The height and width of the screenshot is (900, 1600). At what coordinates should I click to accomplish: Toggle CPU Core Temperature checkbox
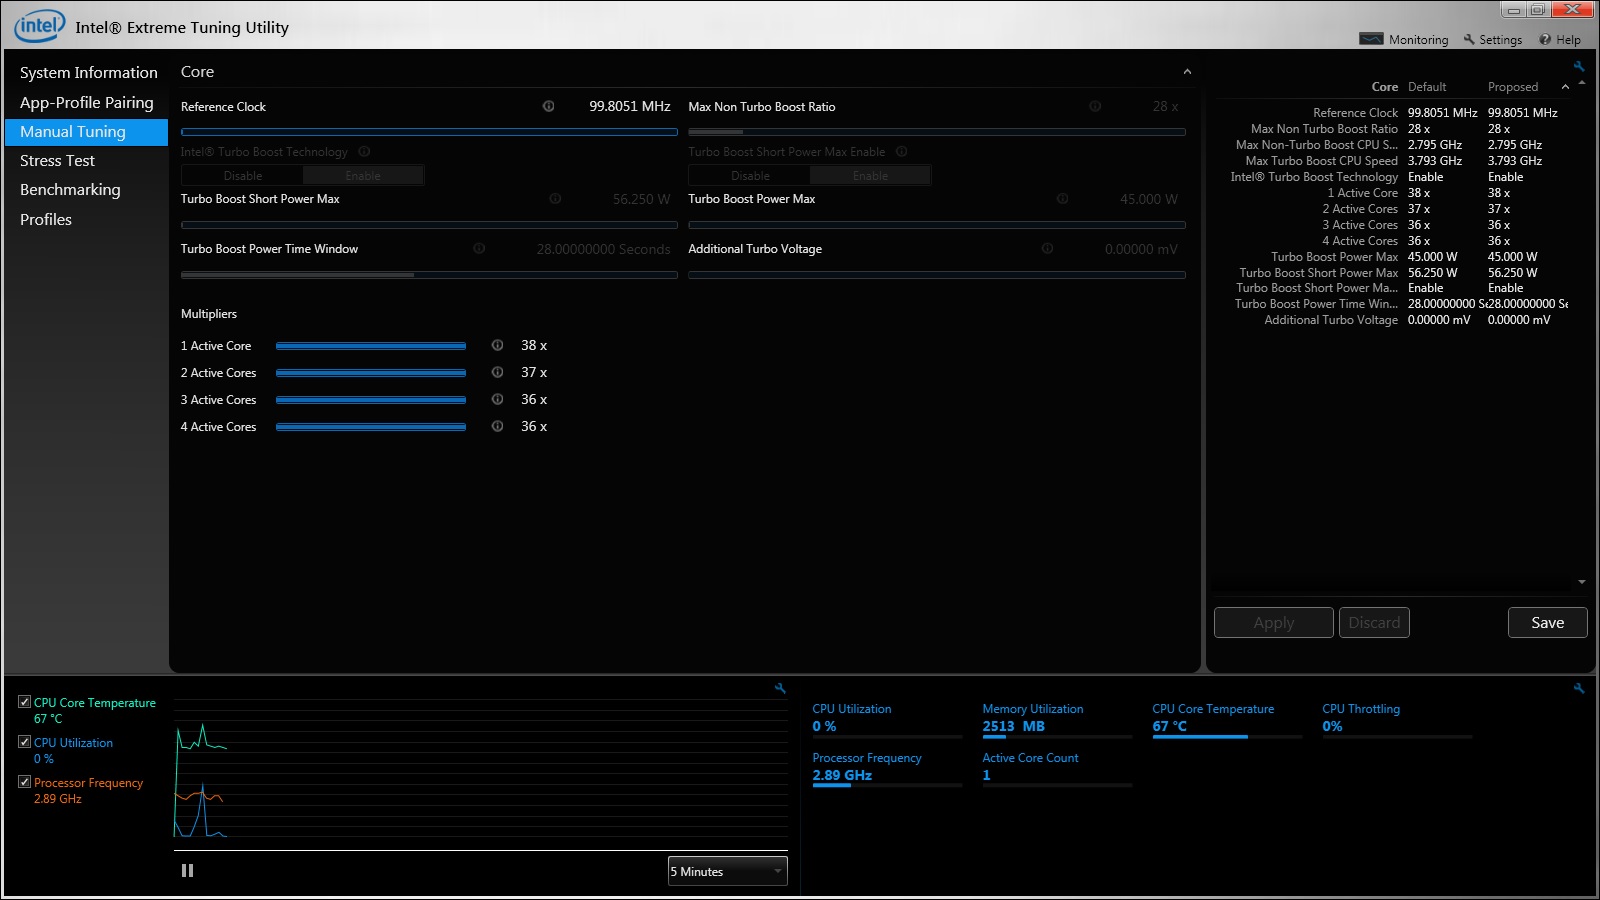[x=25, y=702]
